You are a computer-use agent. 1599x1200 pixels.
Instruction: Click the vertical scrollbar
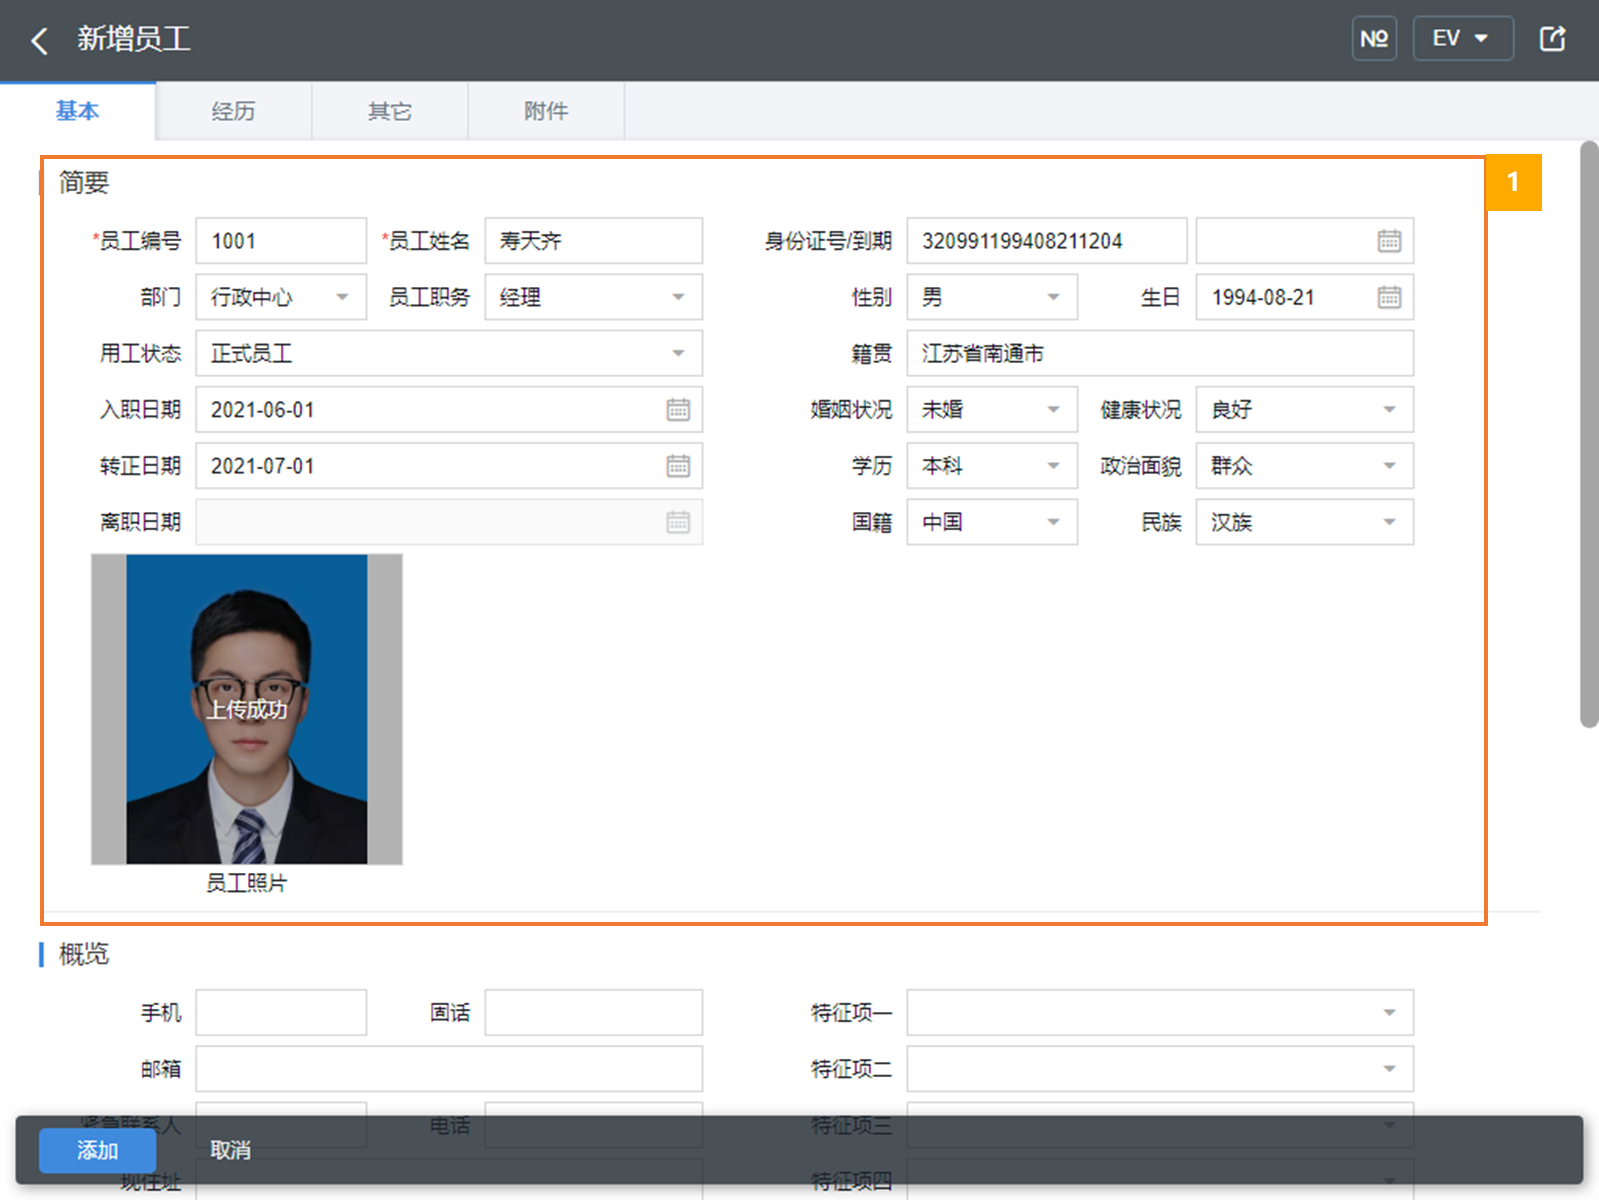pos(1589,435)
